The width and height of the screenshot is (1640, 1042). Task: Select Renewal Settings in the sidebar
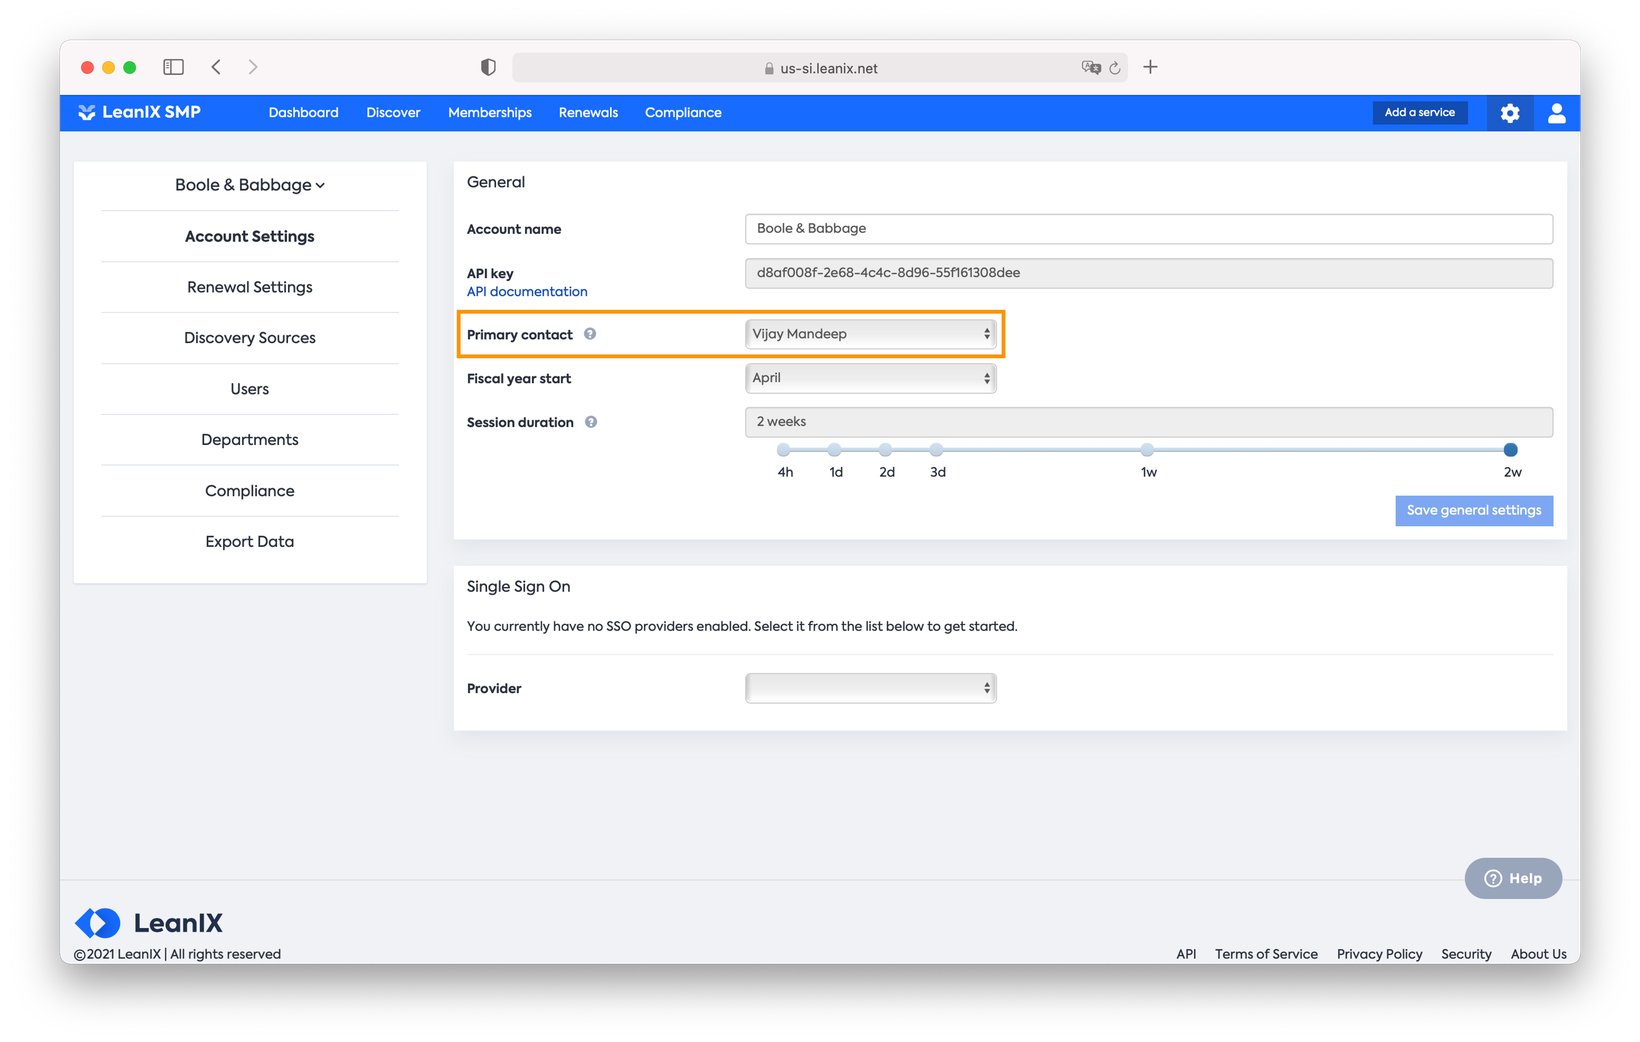(x=250, y=287)
